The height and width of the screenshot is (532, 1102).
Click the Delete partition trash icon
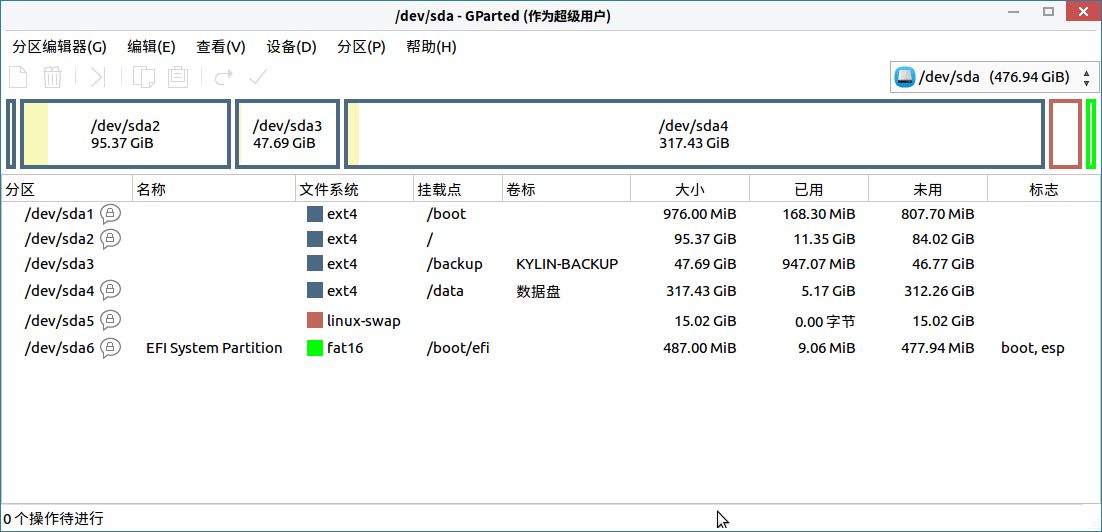[53, 77]
